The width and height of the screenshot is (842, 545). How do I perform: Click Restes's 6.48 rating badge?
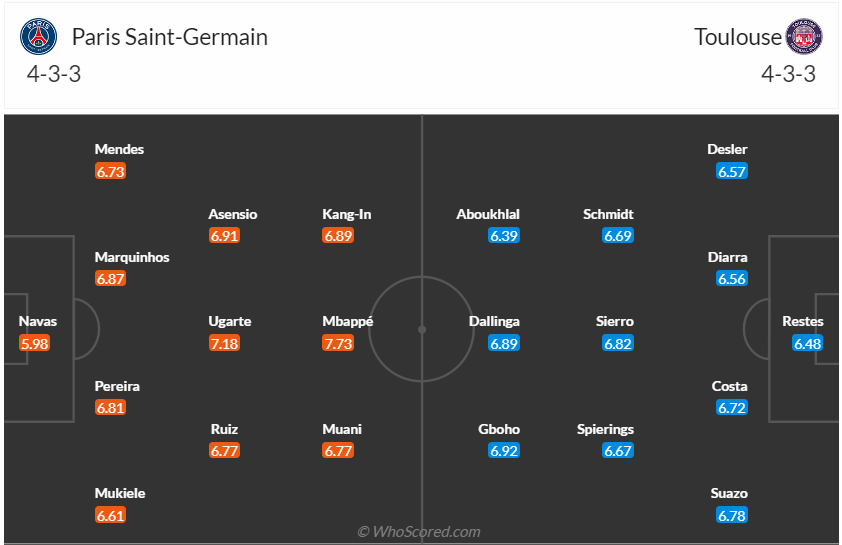point(807,343)
